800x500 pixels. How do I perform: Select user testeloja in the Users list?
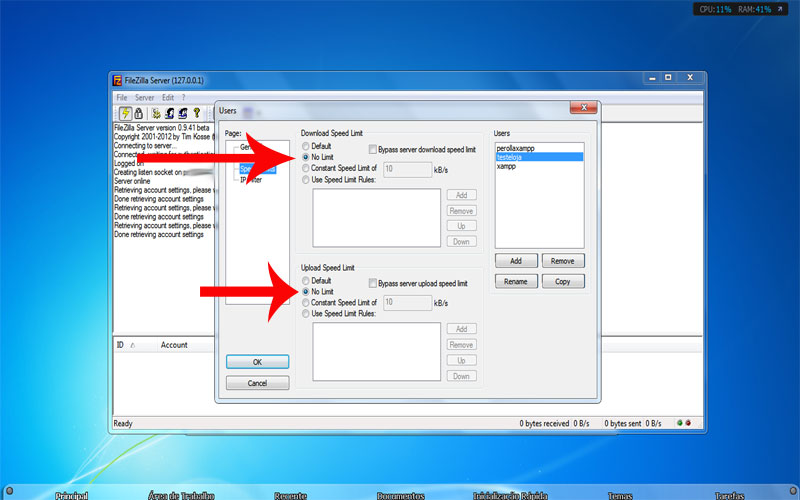(x=539, y=157)
